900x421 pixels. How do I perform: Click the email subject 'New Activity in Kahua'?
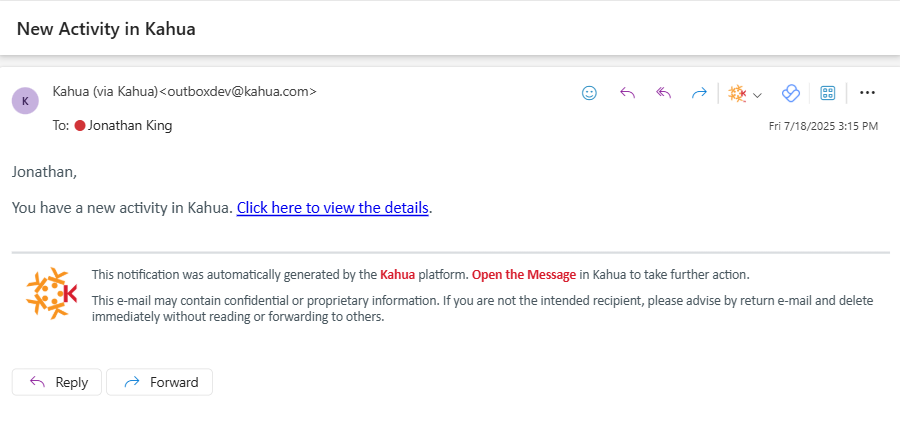(x=106, y=29)
